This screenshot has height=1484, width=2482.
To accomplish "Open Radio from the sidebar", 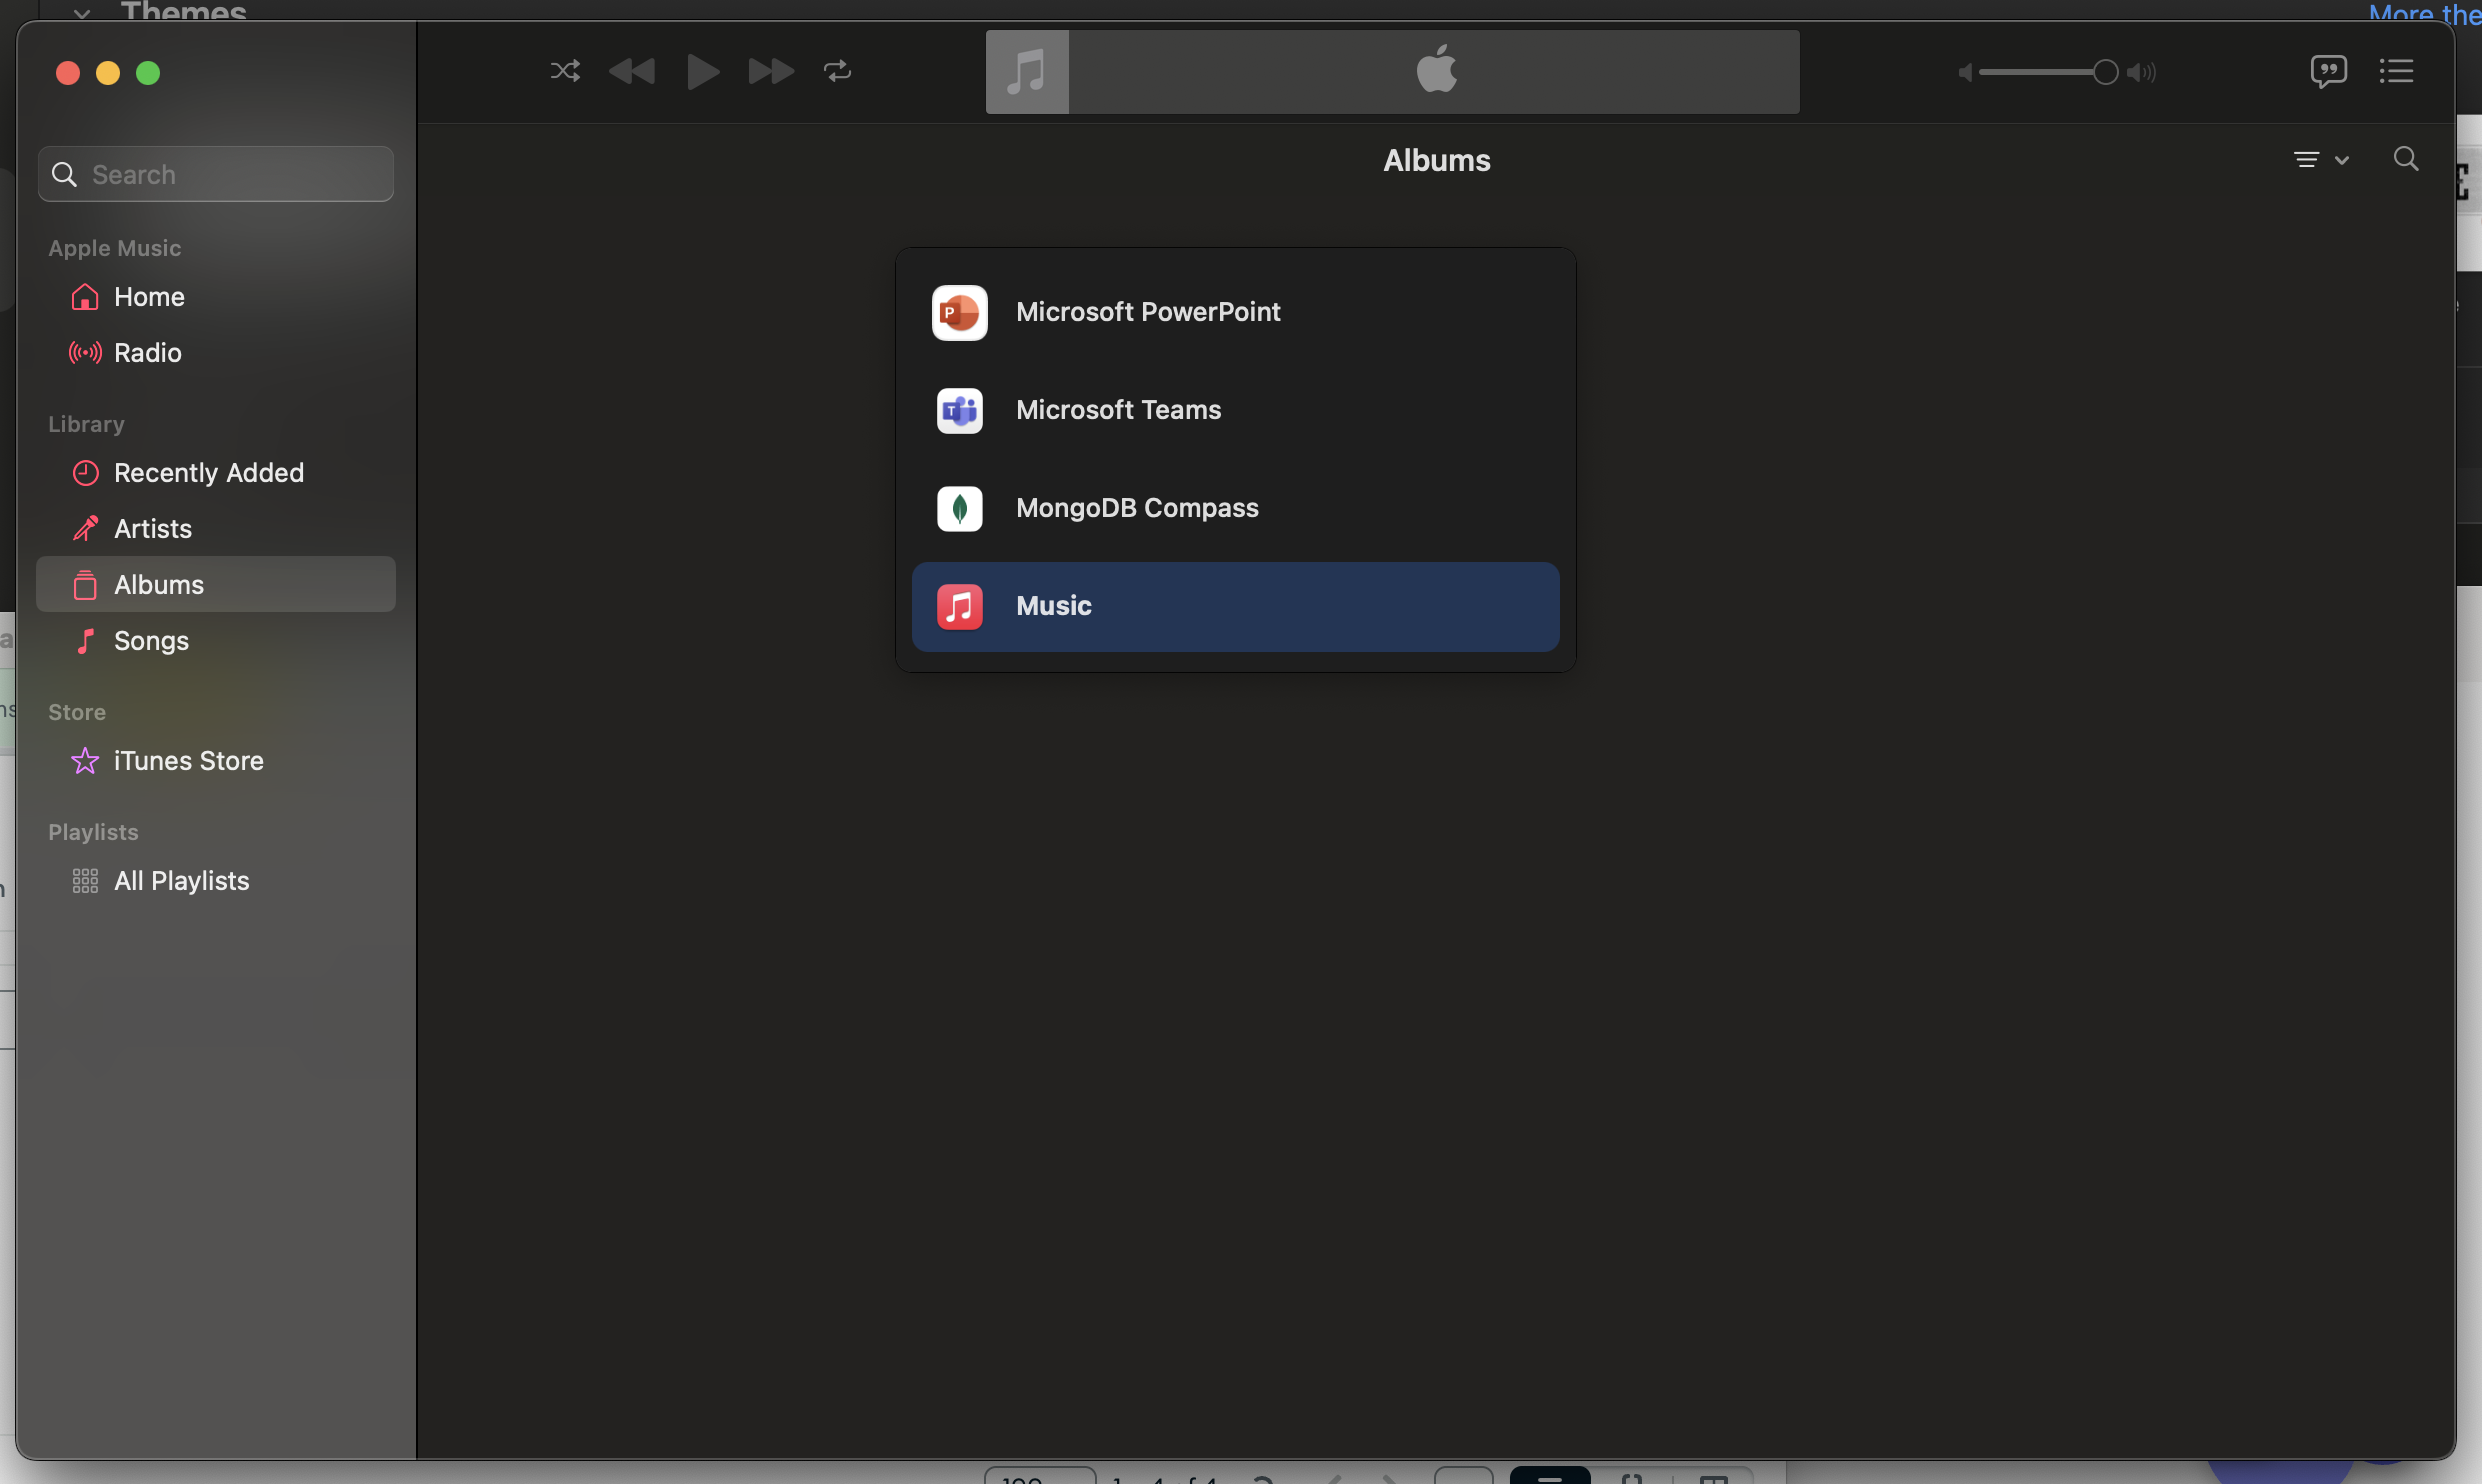I will point(147,353).
